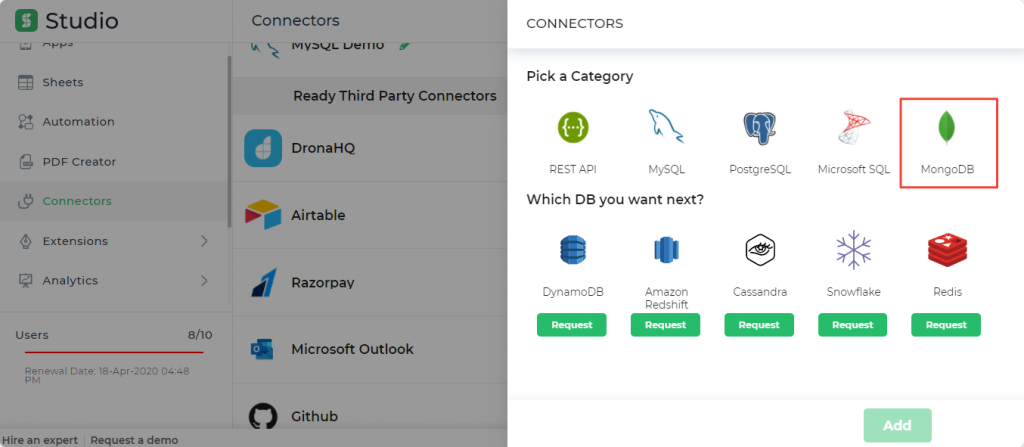Screen dimensions: 1024x447
Task: Click the DynamoDB database icon
Action: click(573, 250)
